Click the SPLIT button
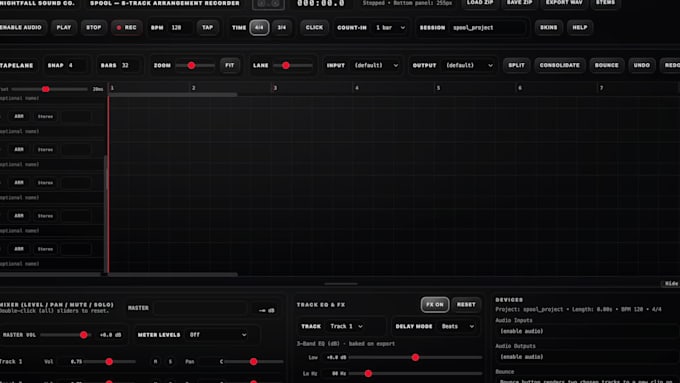680x383 pixels. (x=517, y=65)
